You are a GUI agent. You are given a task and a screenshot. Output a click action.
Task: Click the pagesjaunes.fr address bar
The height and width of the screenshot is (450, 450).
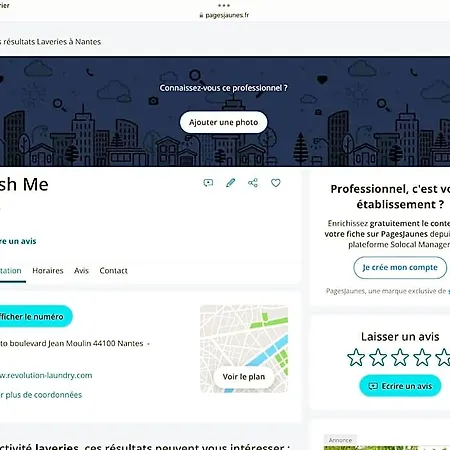(x=224, y=15)
